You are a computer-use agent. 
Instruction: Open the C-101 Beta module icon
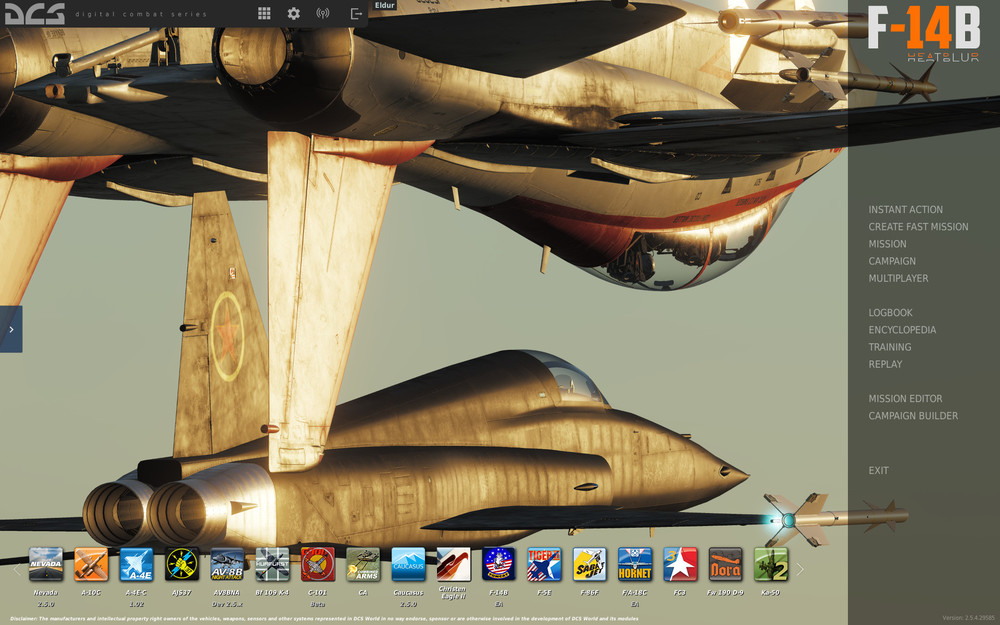click(x=318, y=564)
